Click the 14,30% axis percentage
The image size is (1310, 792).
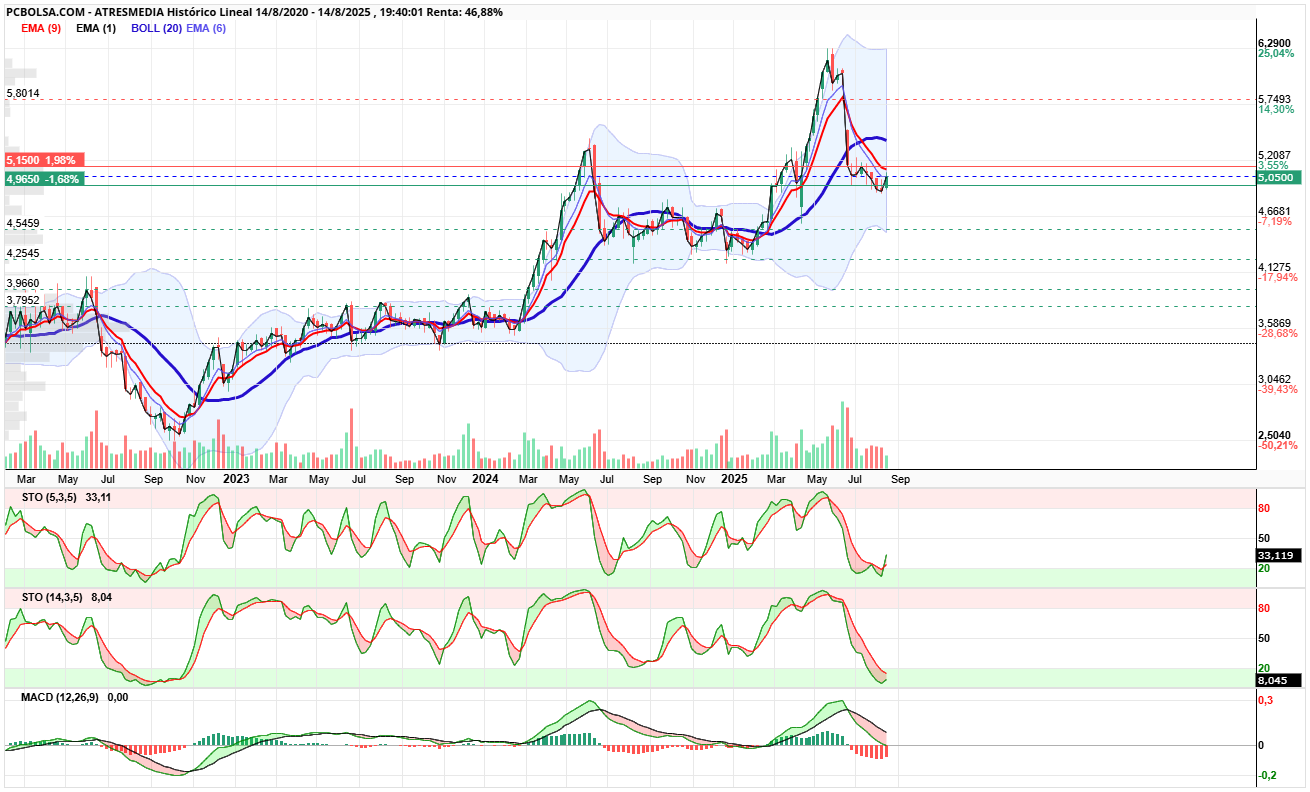(x=1275, y=110)
